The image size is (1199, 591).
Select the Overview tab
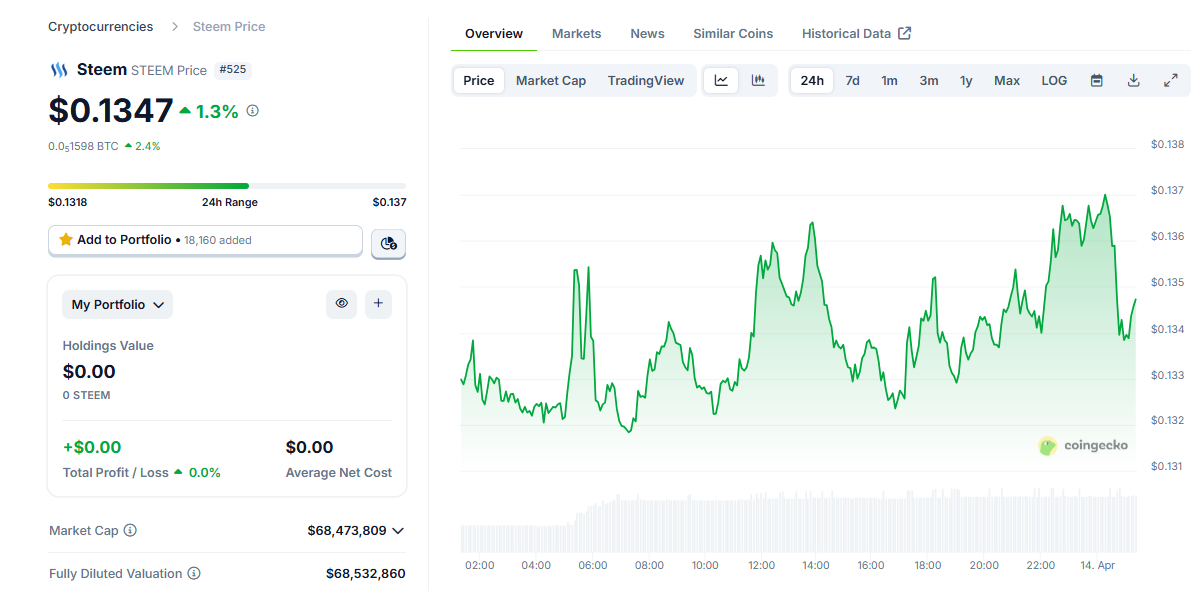[x=494, y=34]
